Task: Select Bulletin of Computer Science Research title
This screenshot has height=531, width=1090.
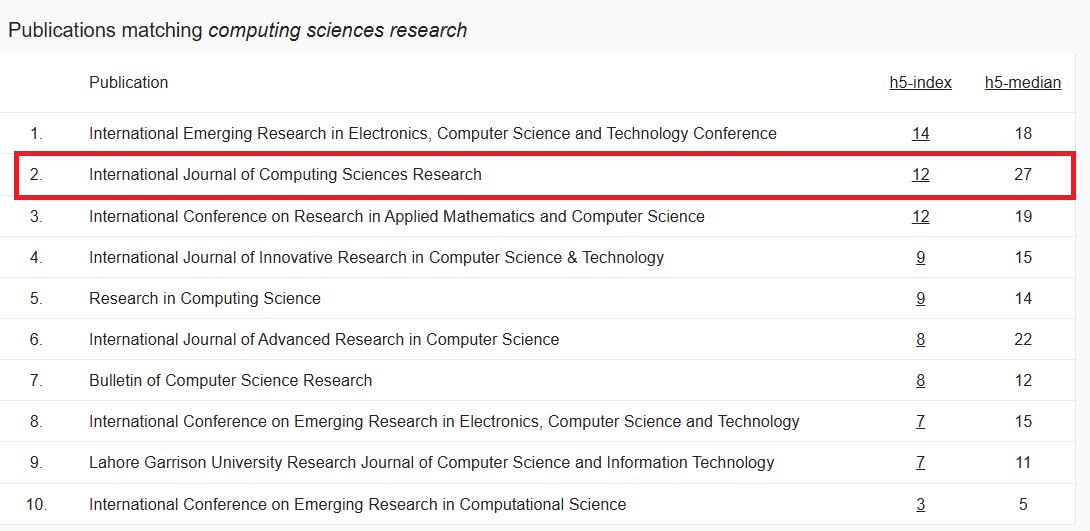Action: point(231,381)
